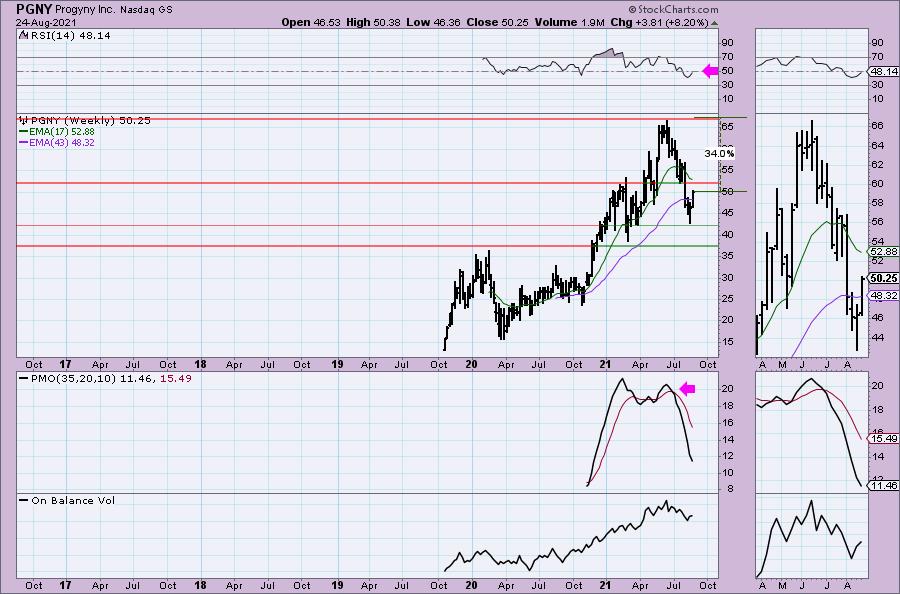
Task: Click the green up-triangle change indicator
Action: coord(714,23)
